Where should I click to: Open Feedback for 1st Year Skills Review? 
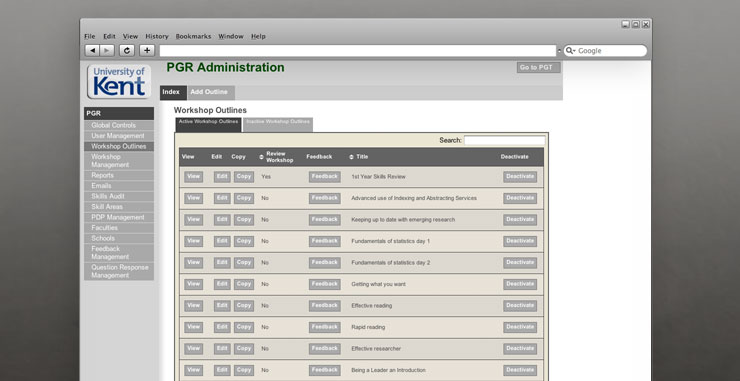pos(325,177)
